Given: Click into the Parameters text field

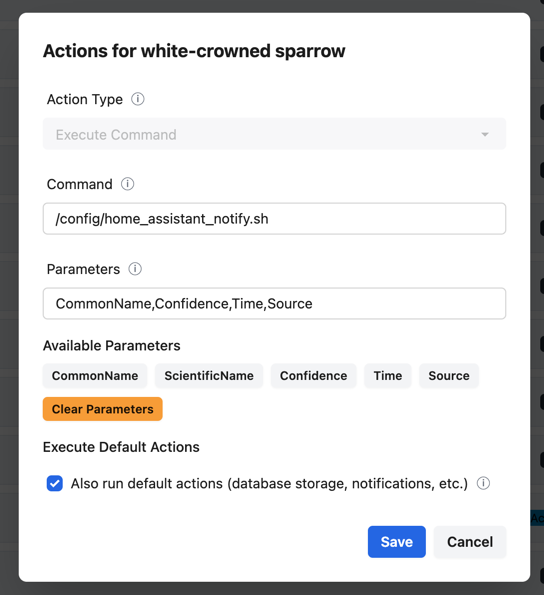Looking at the screenshot, I should click(x=274, y=304).
